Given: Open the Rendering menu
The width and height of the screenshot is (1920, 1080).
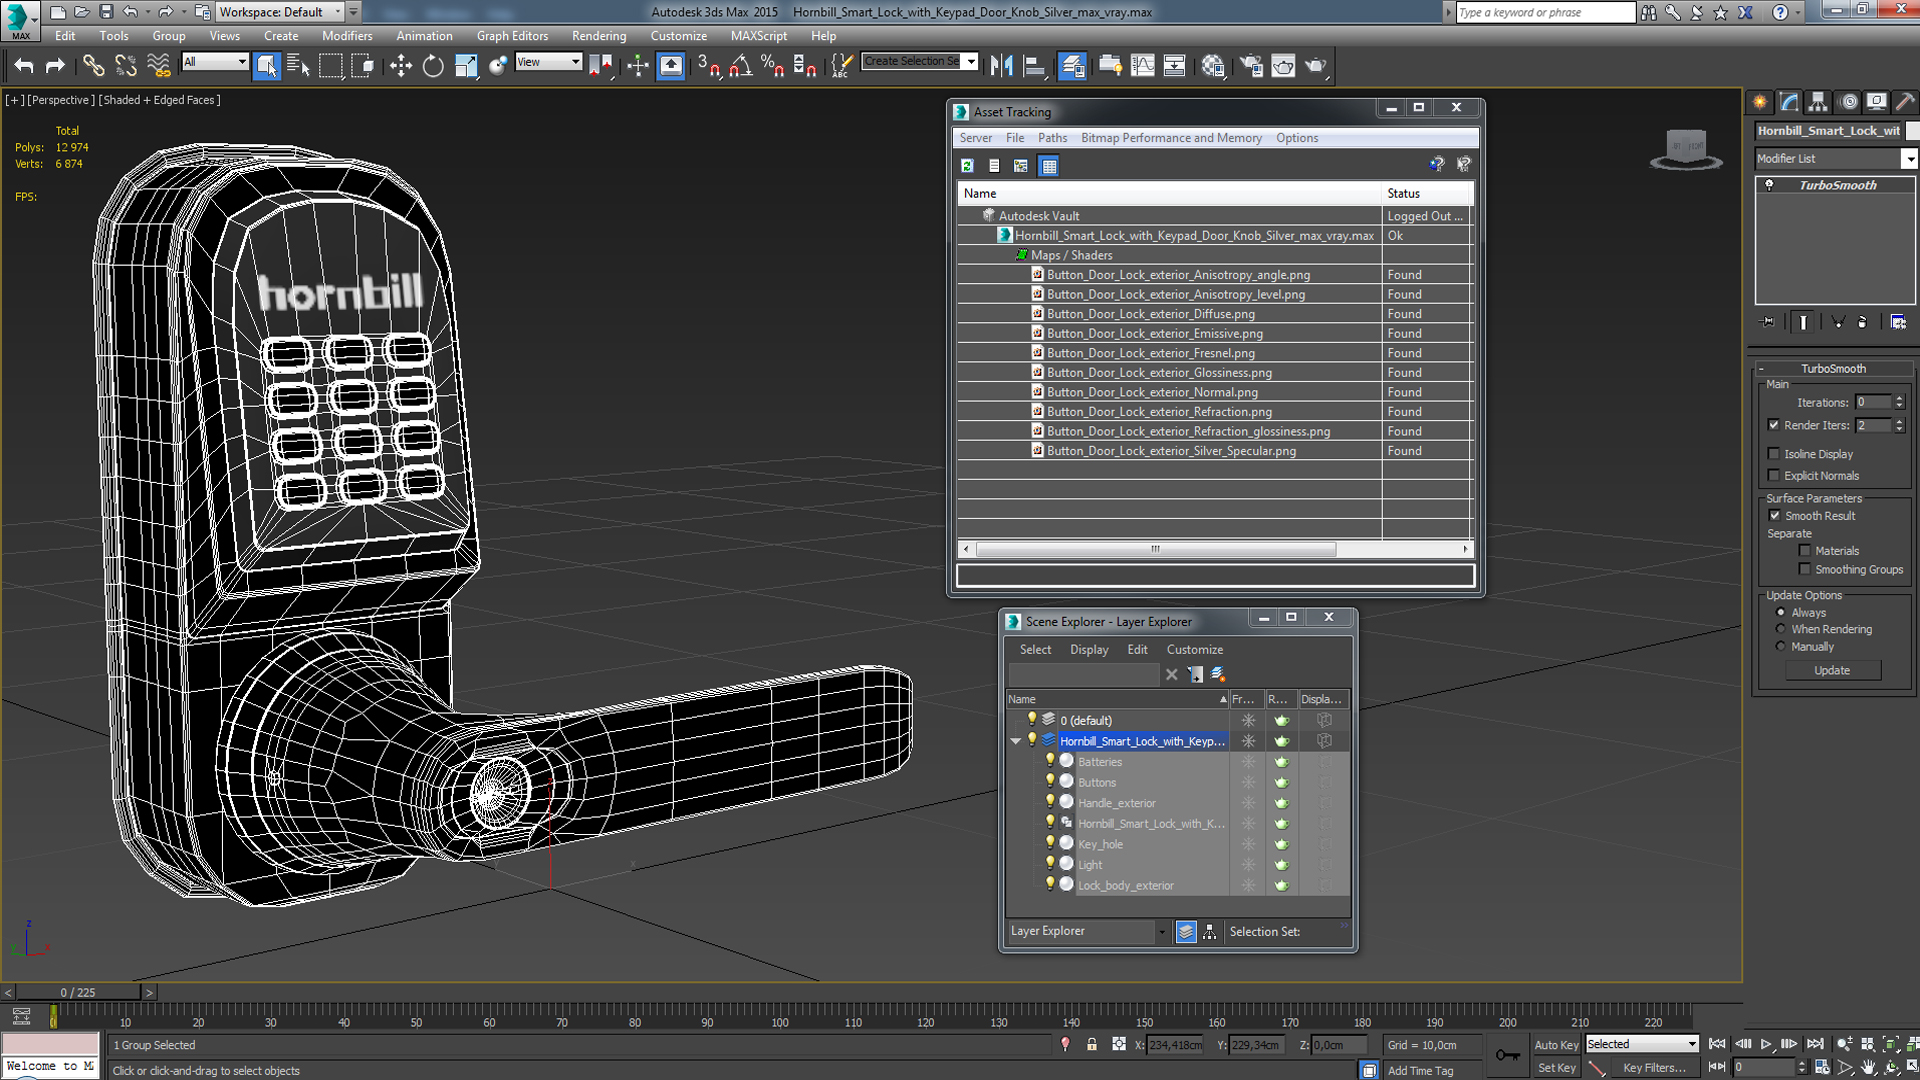Looking at the screenshot, I should pos(599,36).
